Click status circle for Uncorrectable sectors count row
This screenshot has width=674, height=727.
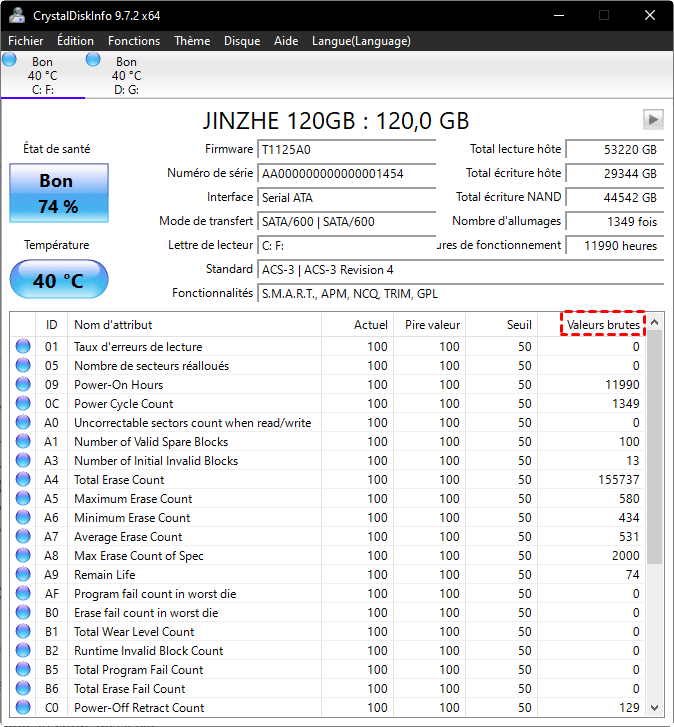coord(23,422)
